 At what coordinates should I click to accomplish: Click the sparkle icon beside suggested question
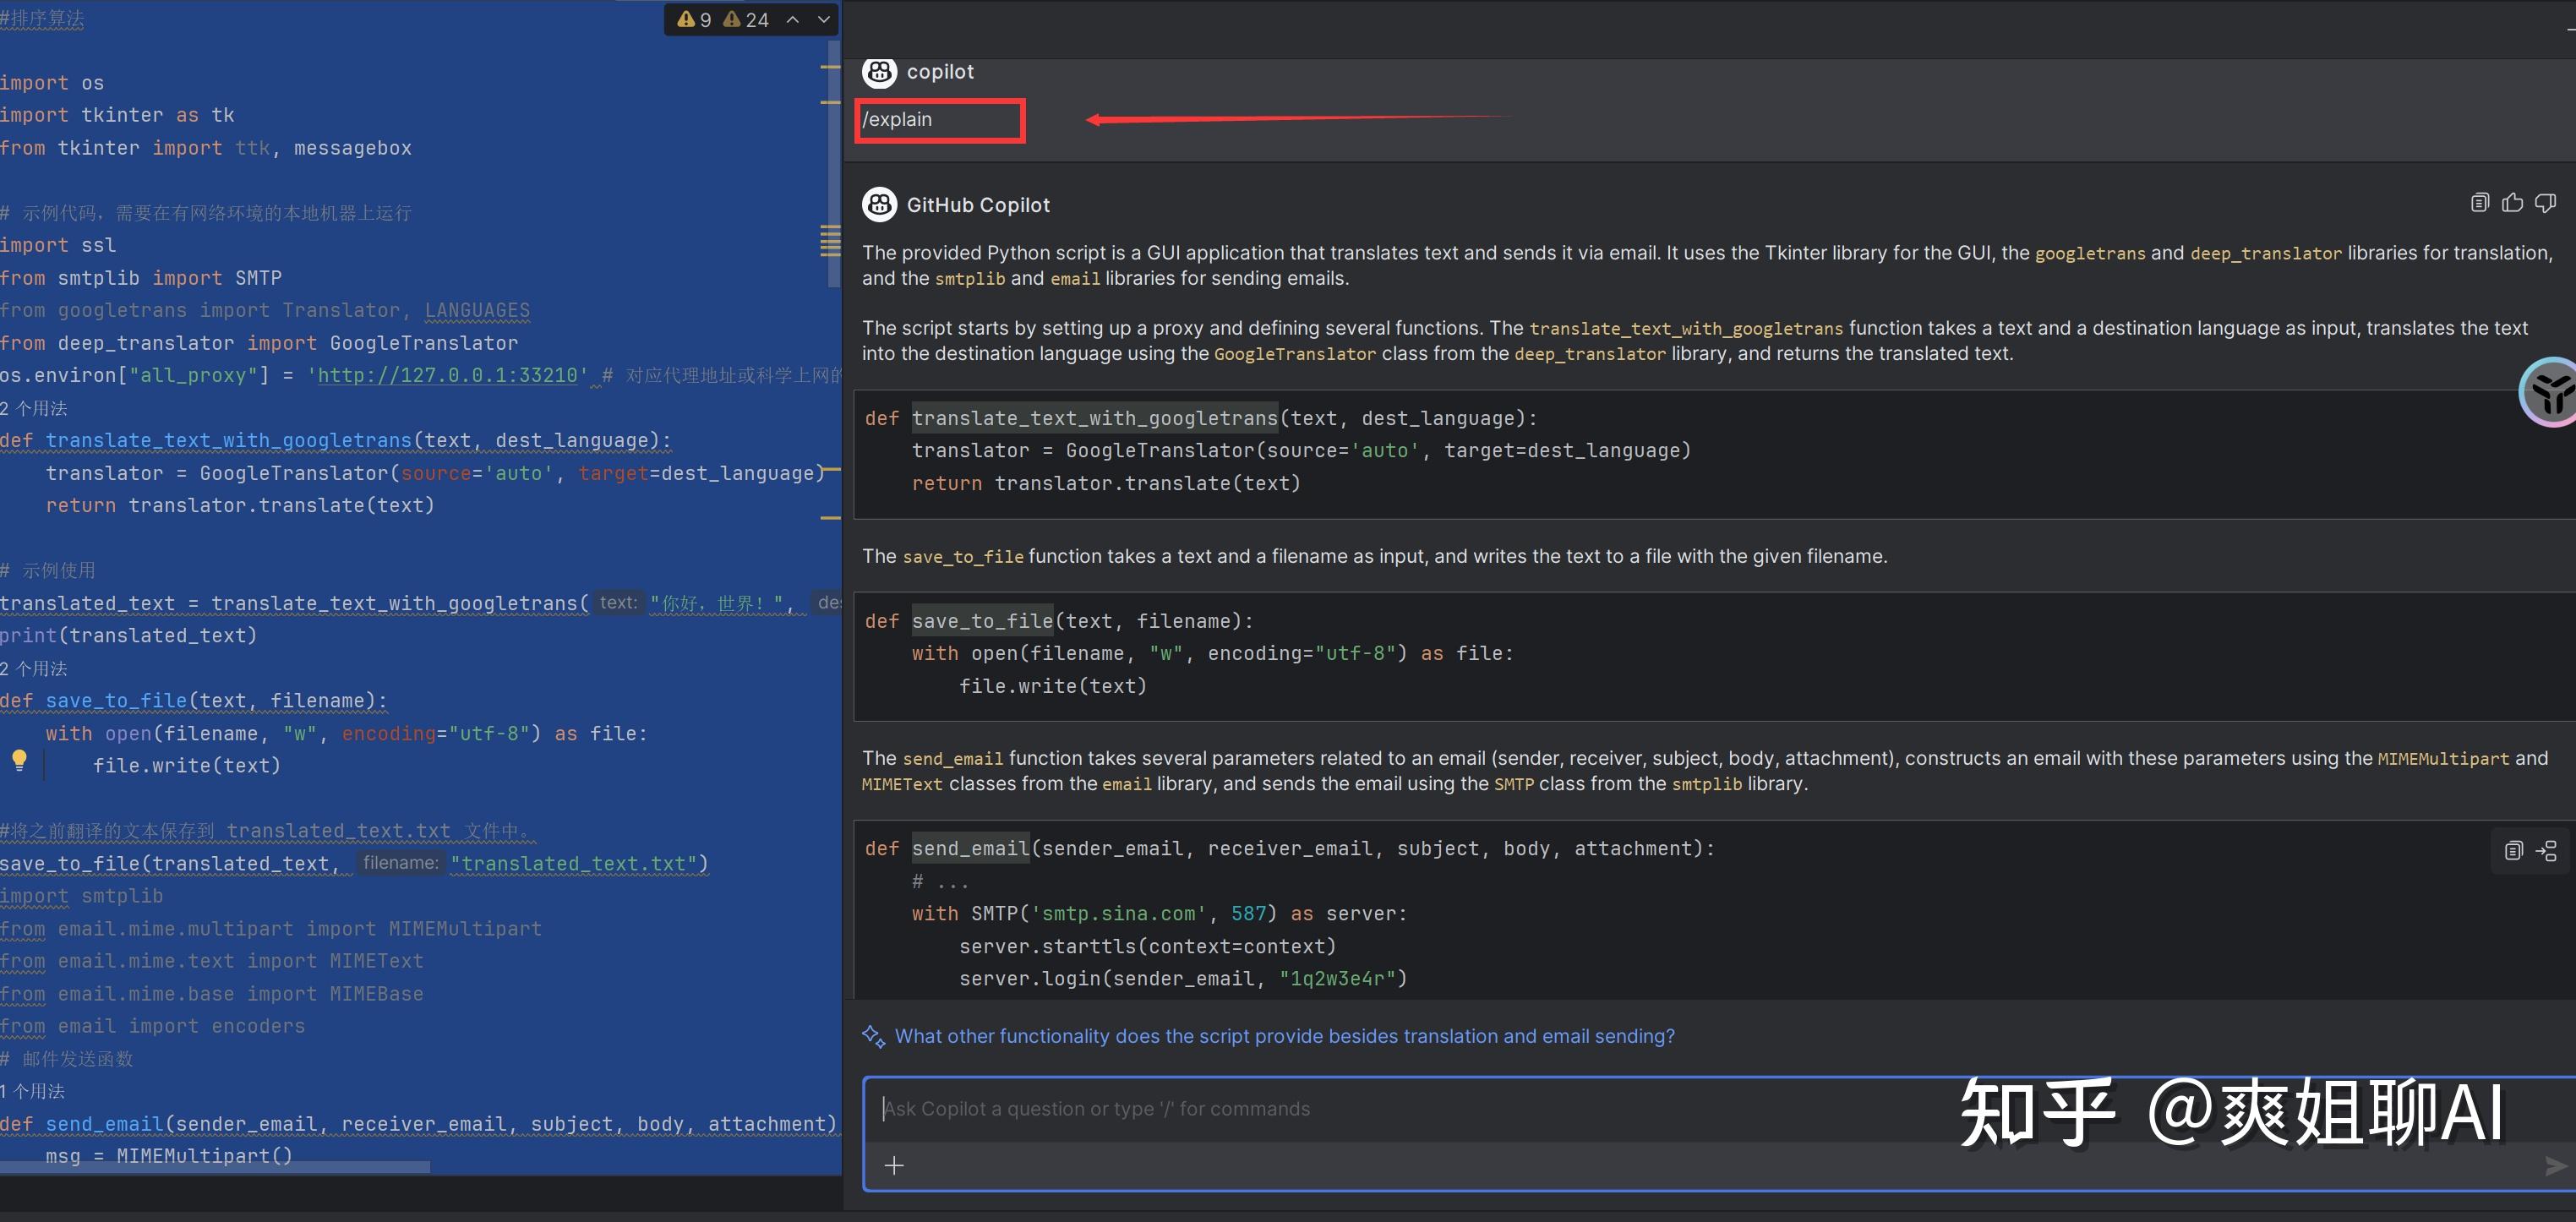pyautogui.click(x=873, y=1037)
